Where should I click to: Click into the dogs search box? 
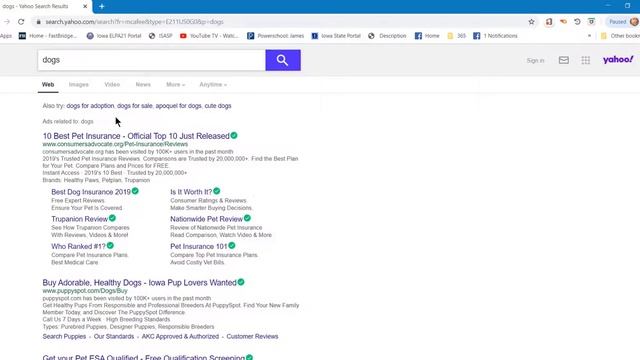coord(151,60)
